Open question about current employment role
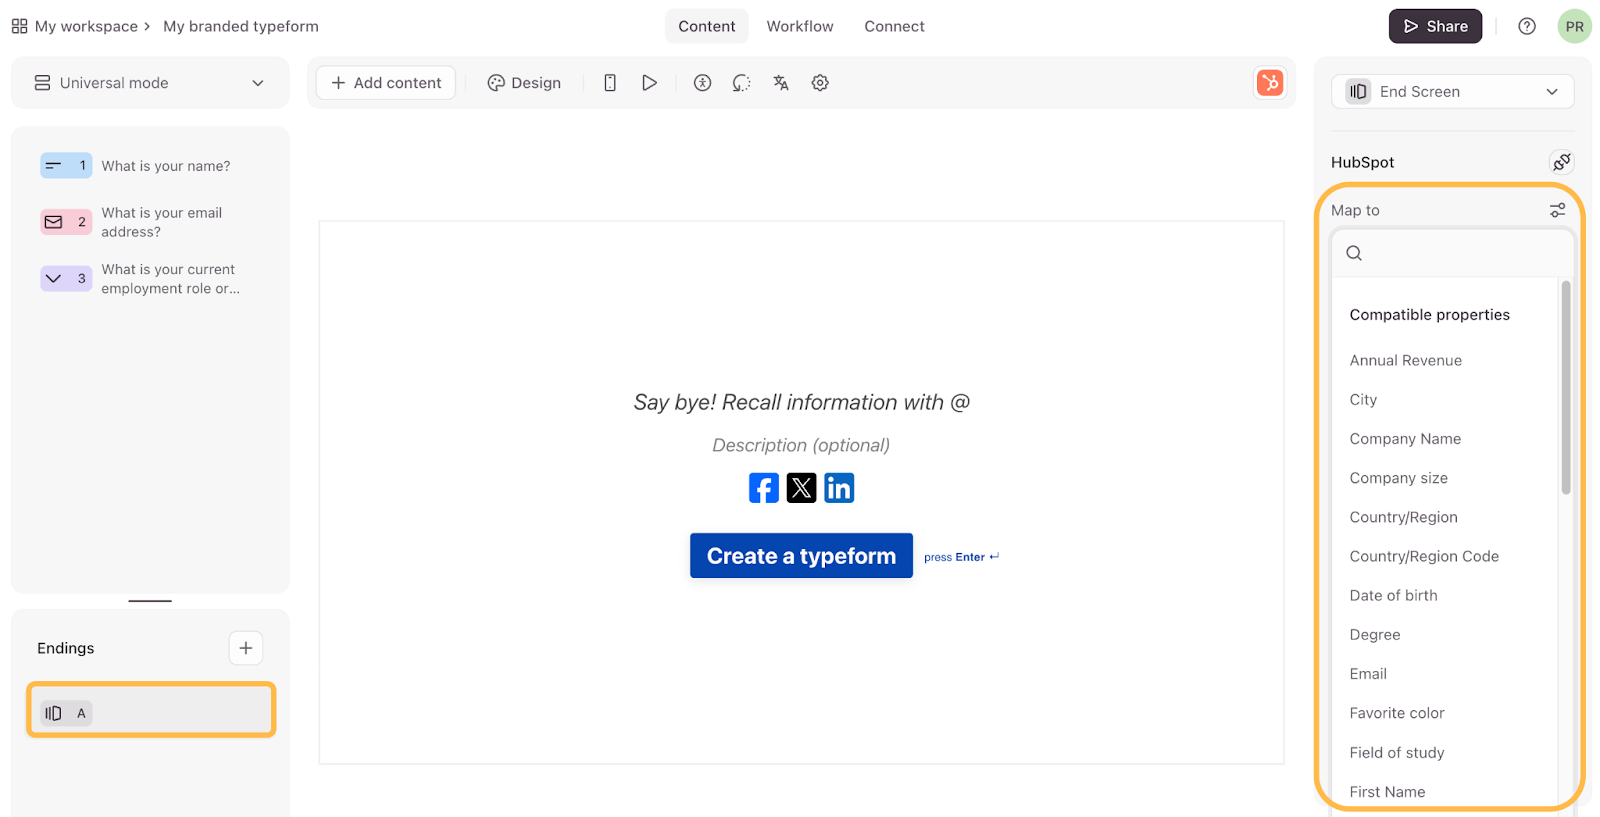 point(170,279)
